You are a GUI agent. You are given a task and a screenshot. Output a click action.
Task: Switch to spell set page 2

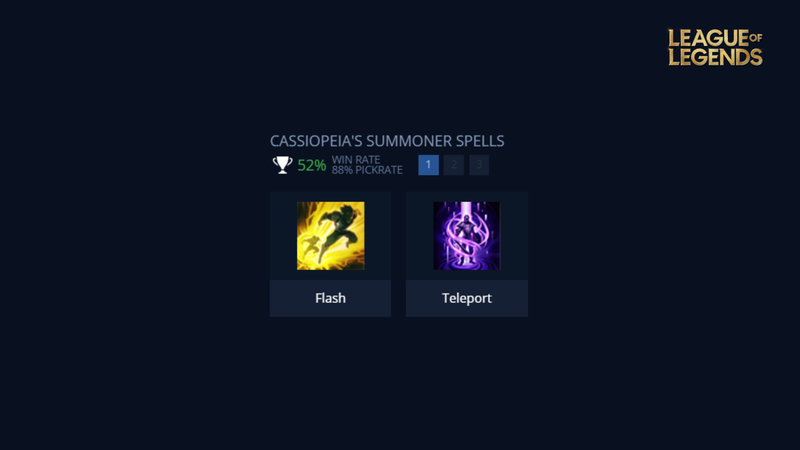[454, 165]
